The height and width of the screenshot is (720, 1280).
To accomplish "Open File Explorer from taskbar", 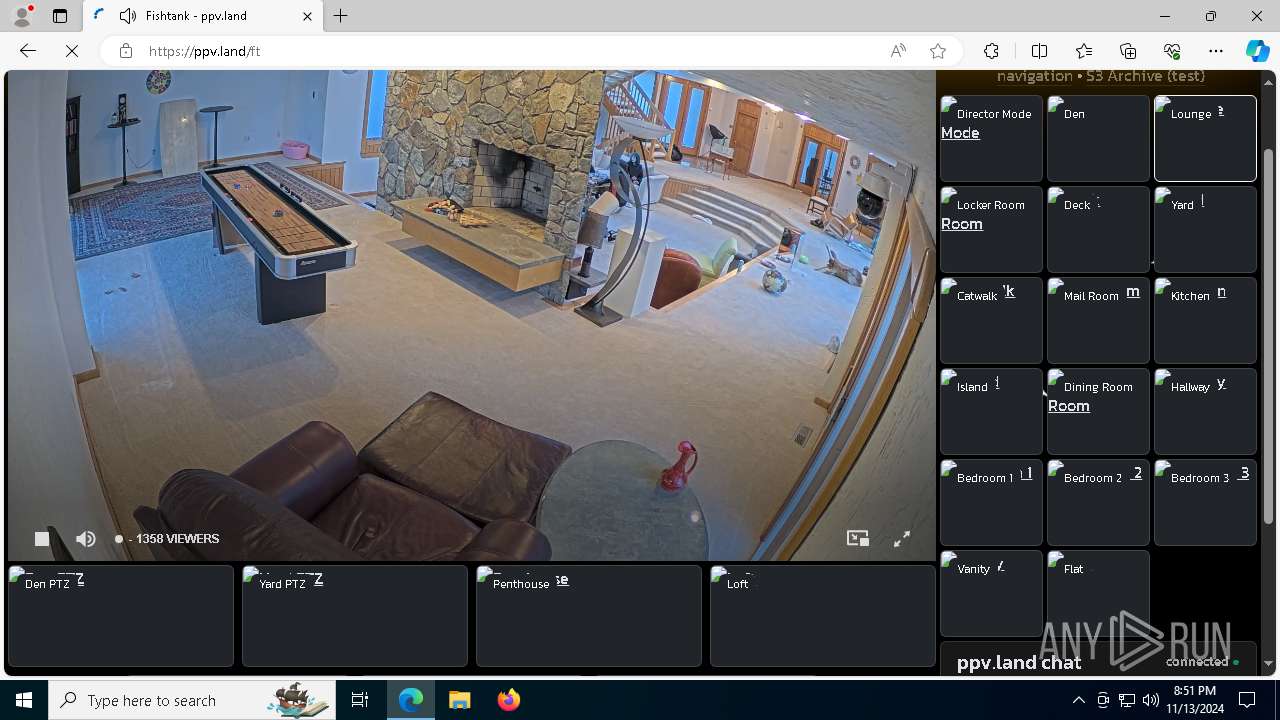I will click(459, 700).
